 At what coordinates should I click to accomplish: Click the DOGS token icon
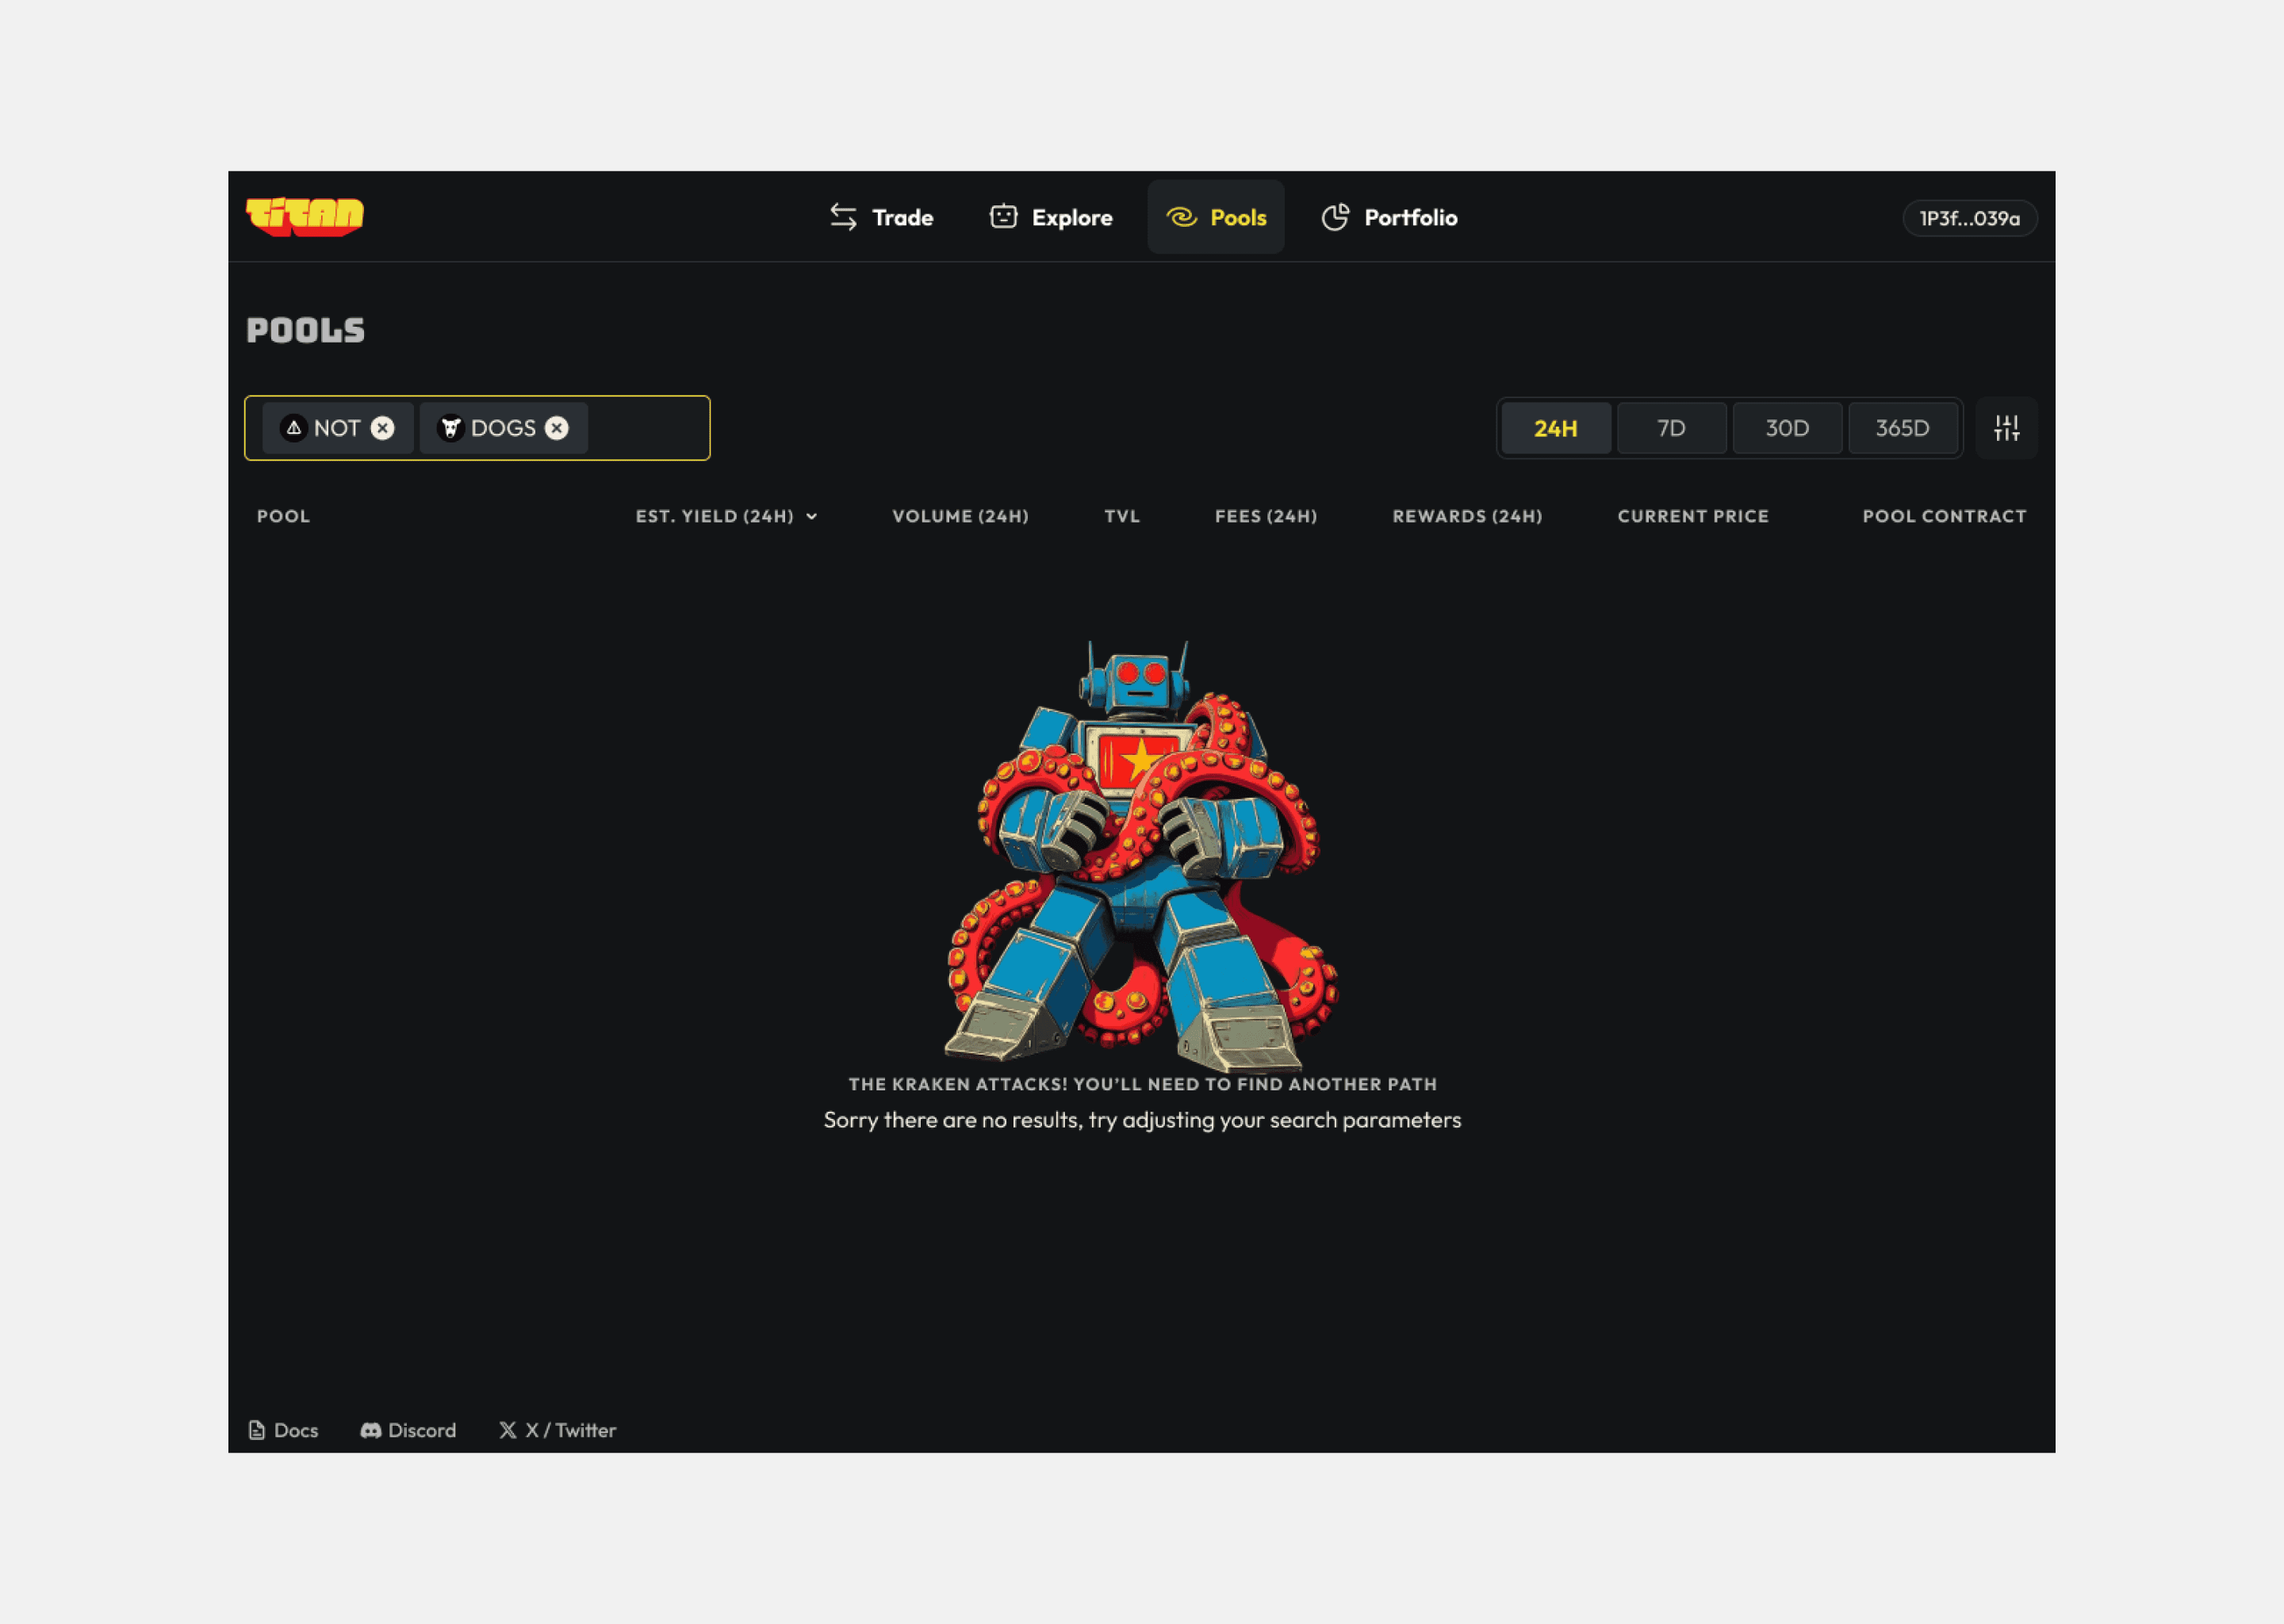point(451,428)
